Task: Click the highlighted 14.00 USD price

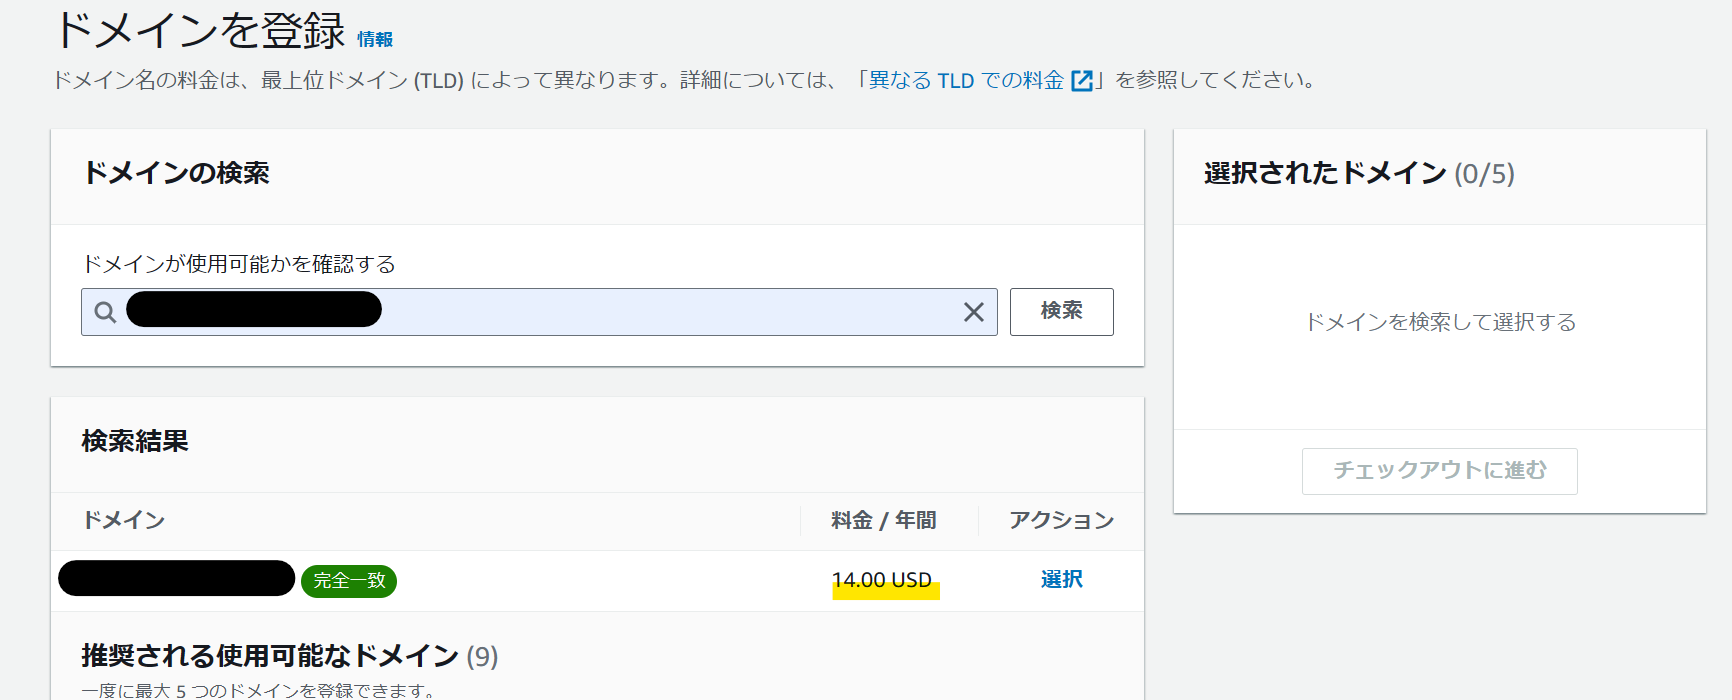Action: (x=882, y=580)
